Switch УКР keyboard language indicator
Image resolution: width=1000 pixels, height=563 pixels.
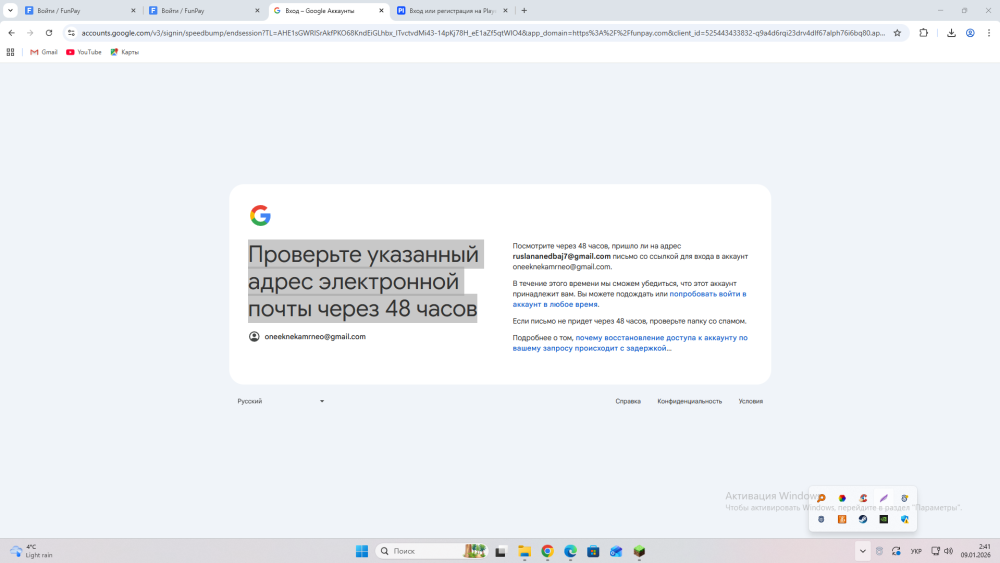point(916,551)
